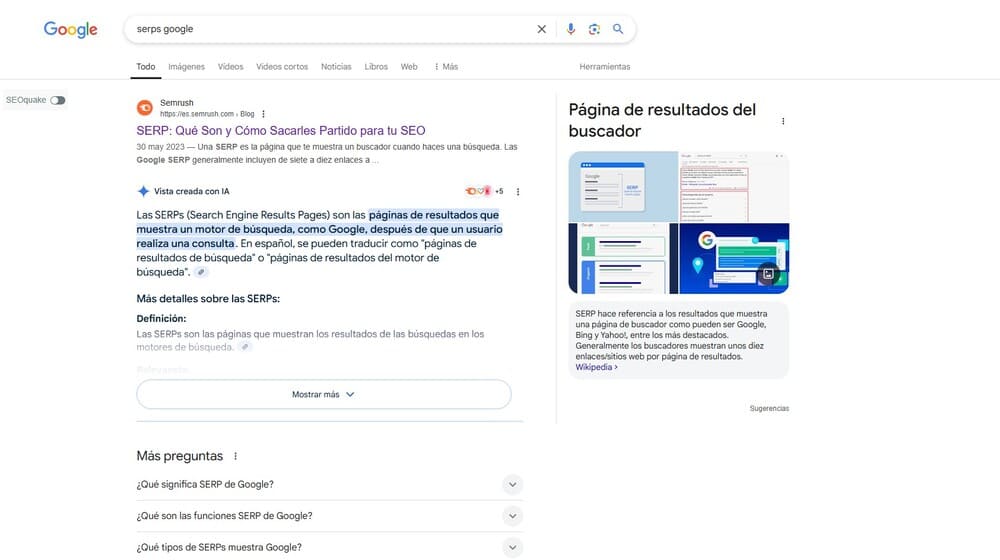Click the "Vista creada con IA" label
The width and height of the screenshot is (1000, 560).
(x=191, y=191)
